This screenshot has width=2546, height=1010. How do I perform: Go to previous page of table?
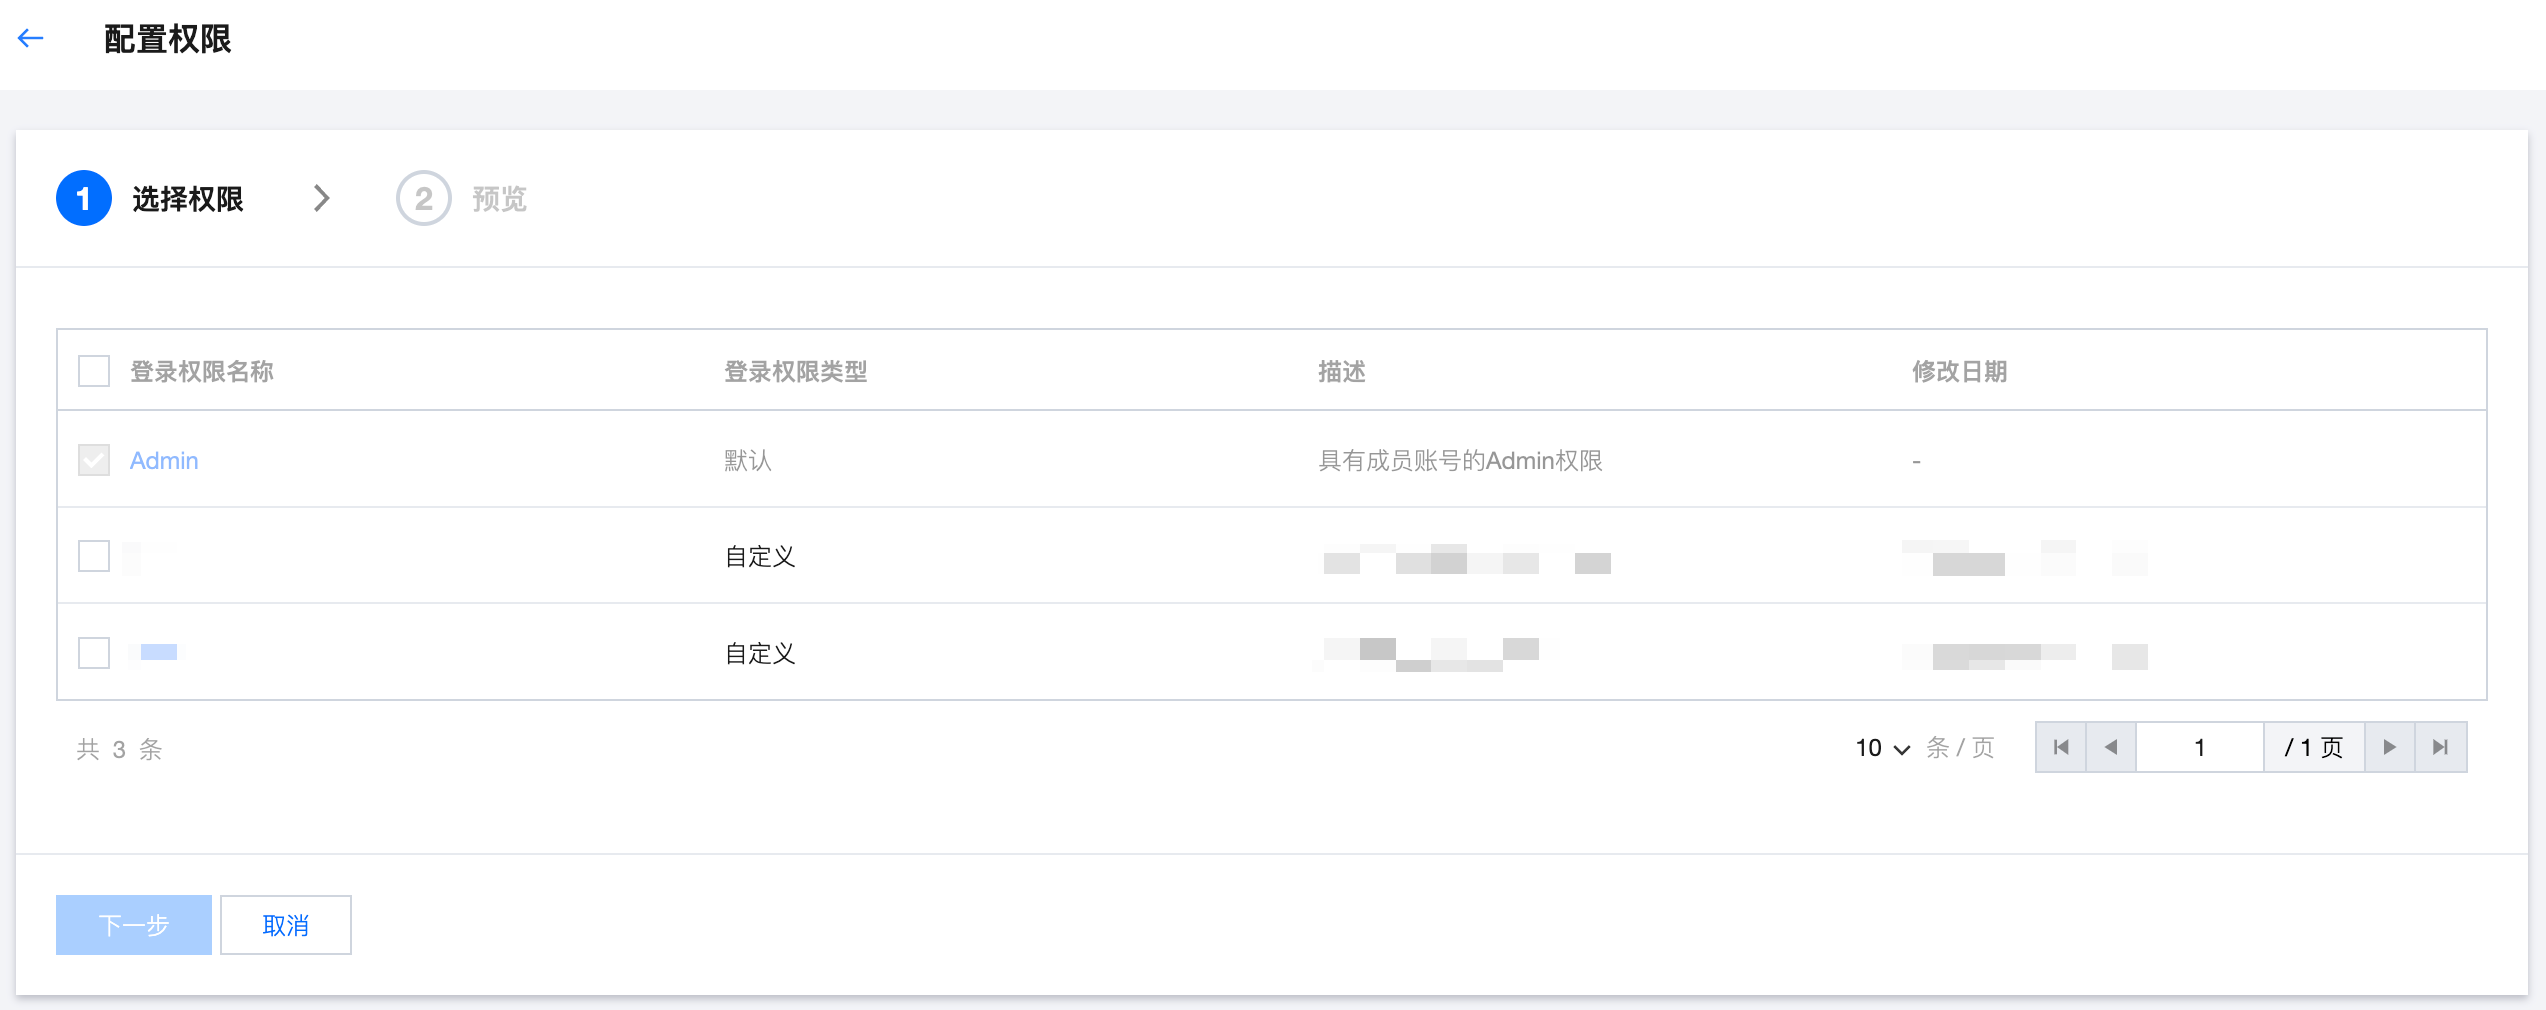coord(2111,747)
